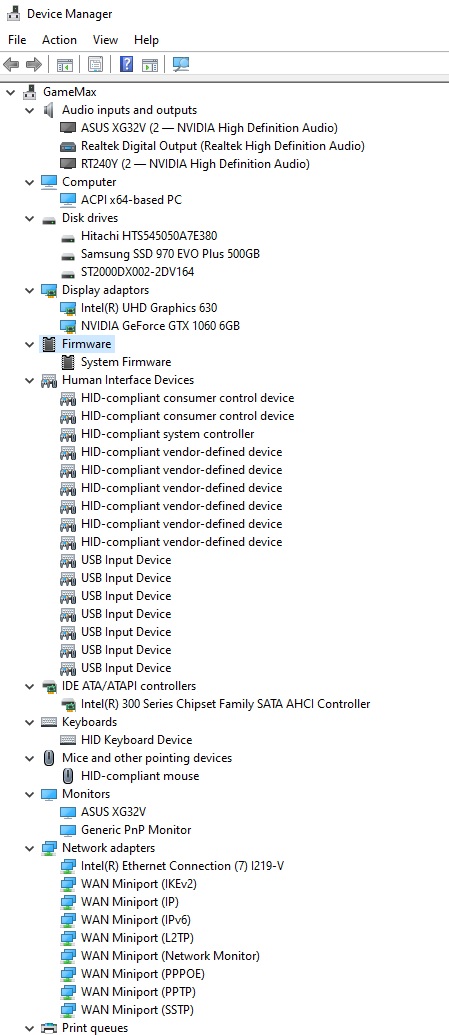Select Intel 300 Series SATA AHCI Controller
The width and height of the screenshot is (449, 1035).
point(226,704)
